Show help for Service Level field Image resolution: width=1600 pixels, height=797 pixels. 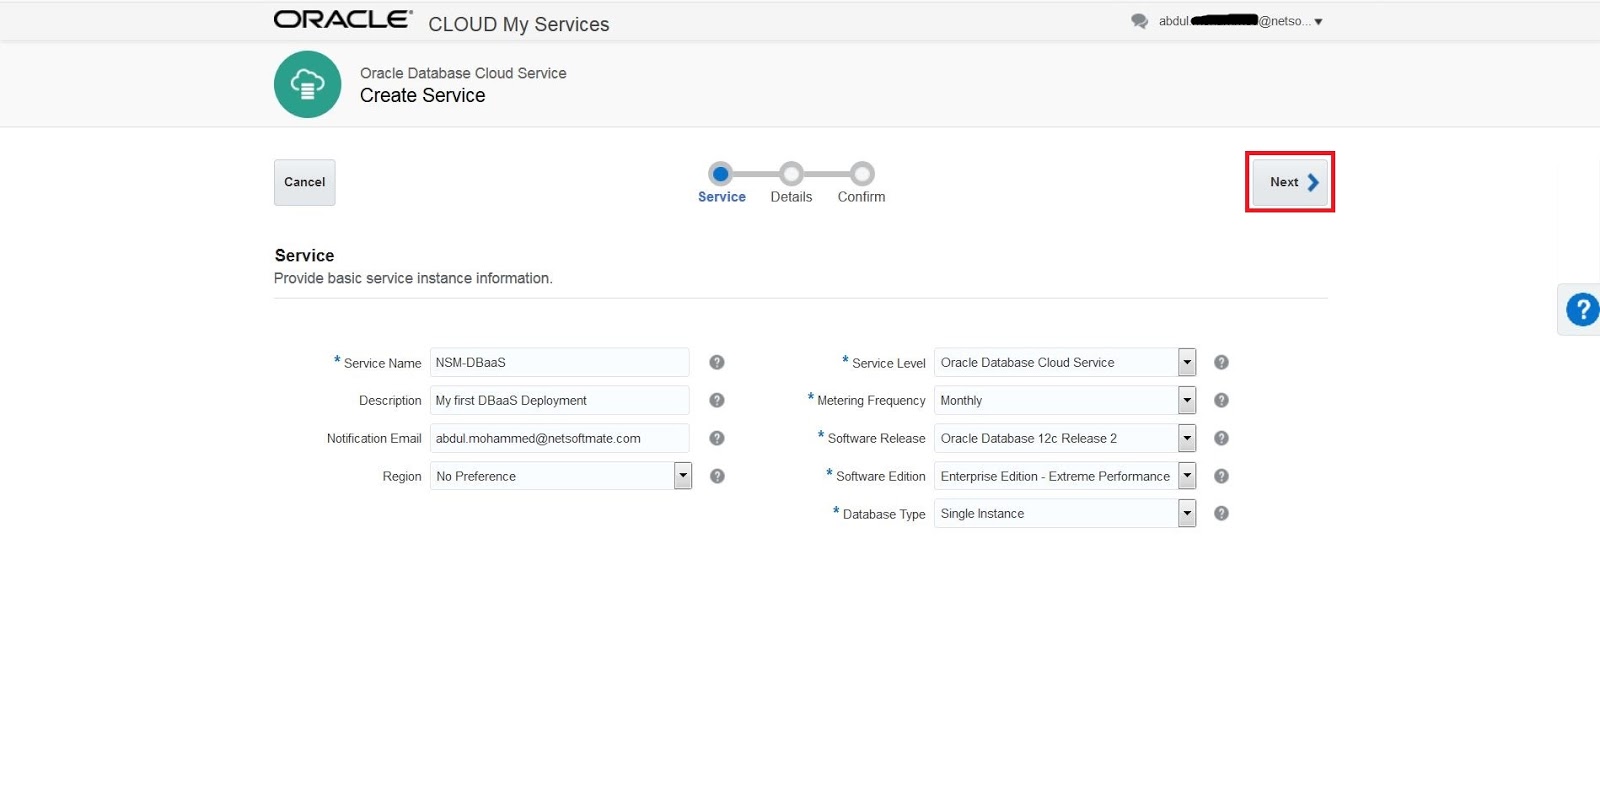pyautogui.click(x=1221, y=362)
